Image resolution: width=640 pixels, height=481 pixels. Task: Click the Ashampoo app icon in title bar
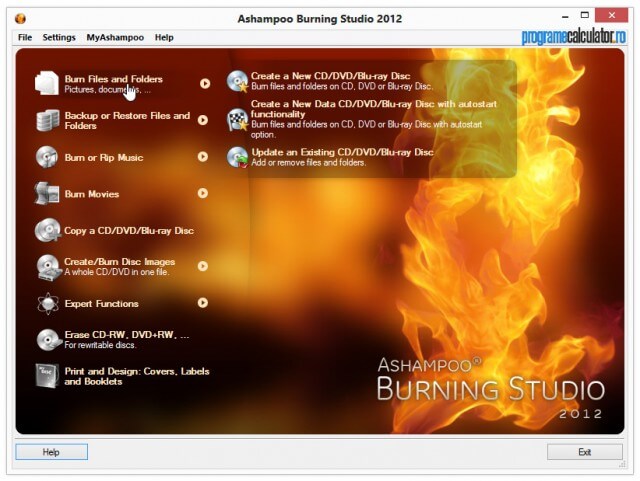pyautogui.click(x=20, y=18)
